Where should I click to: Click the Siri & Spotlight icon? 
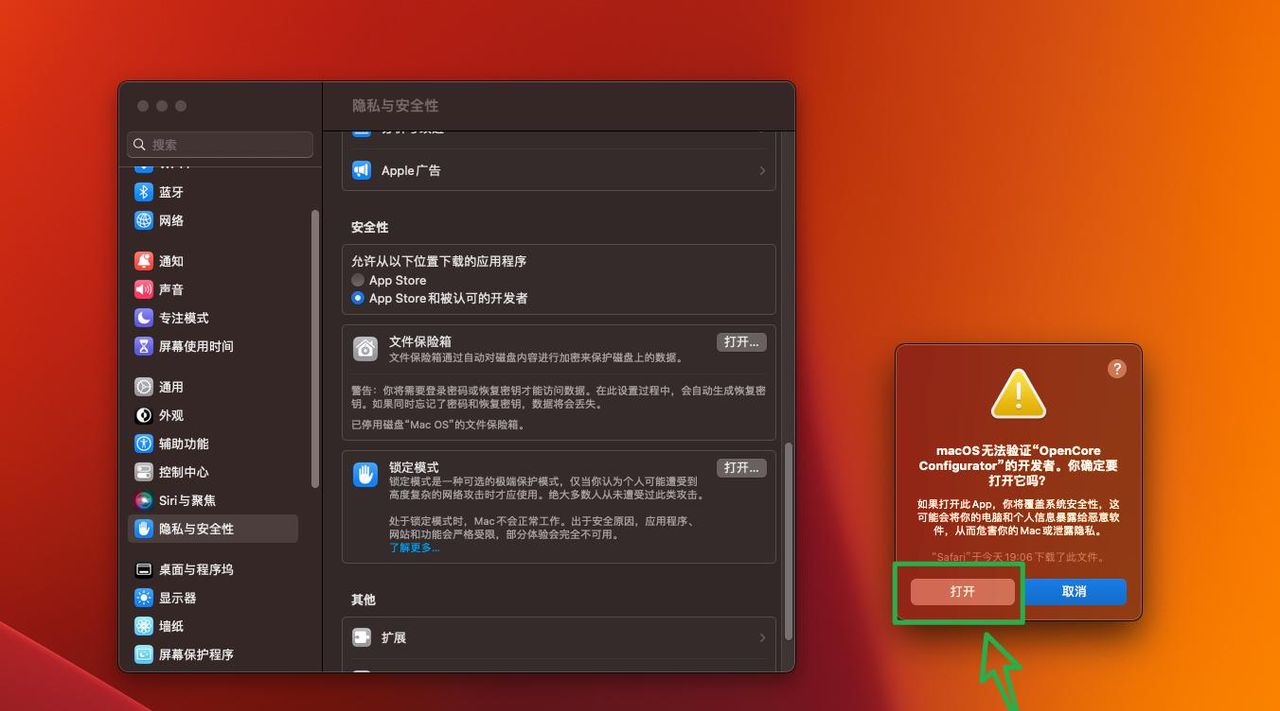pos(144,500)
